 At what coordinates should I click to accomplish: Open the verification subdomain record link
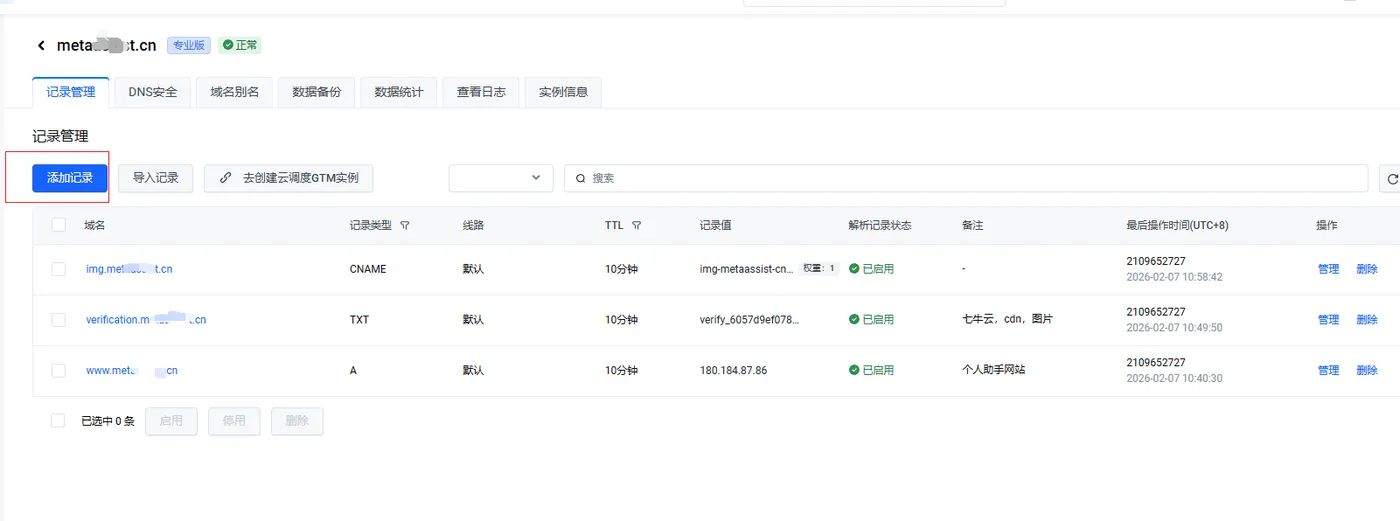pyautogui.click(x=146, y=320)
